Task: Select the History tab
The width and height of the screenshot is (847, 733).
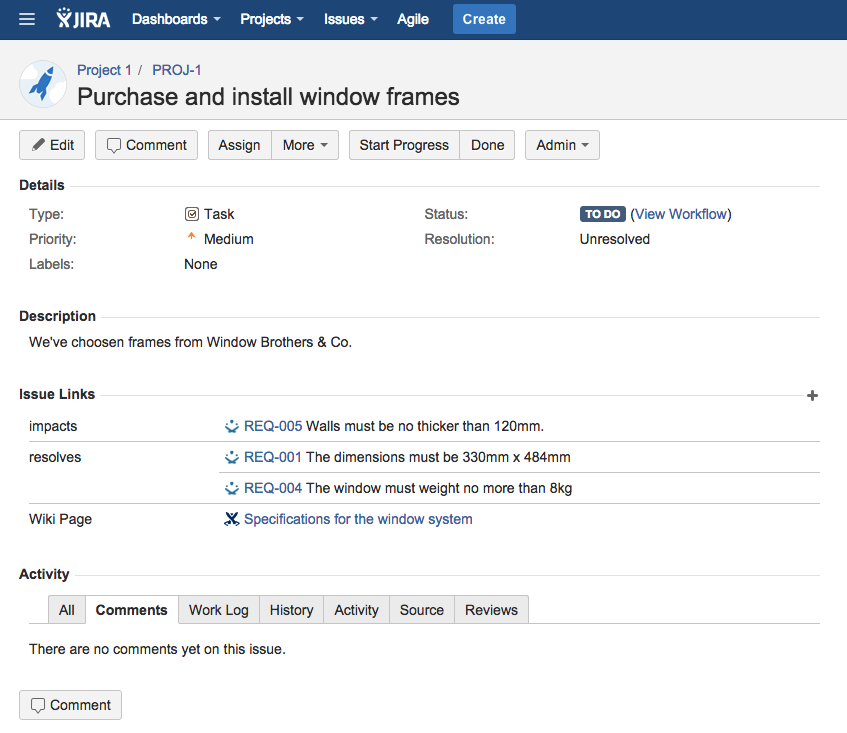Action: pyautogui.click(x=291, y=610)
